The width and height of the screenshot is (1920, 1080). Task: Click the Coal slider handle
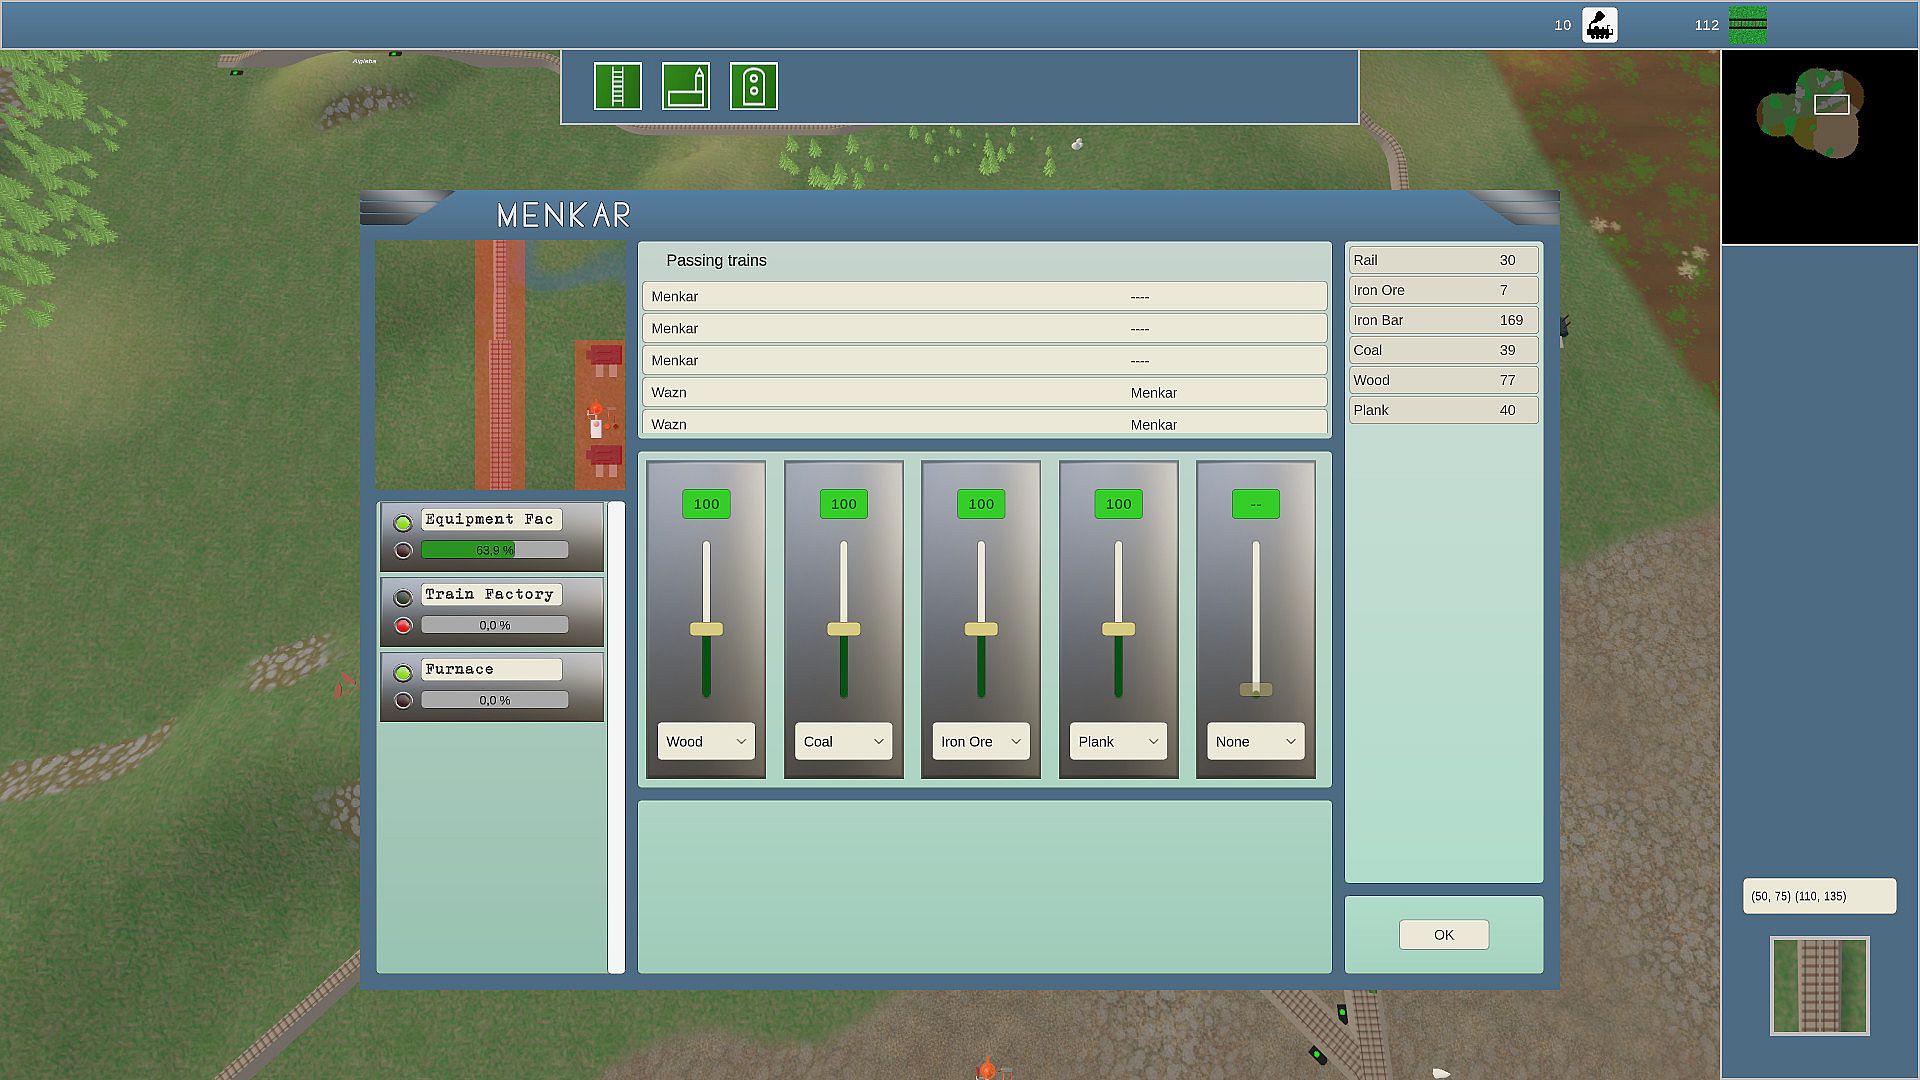tap(843, 629)
